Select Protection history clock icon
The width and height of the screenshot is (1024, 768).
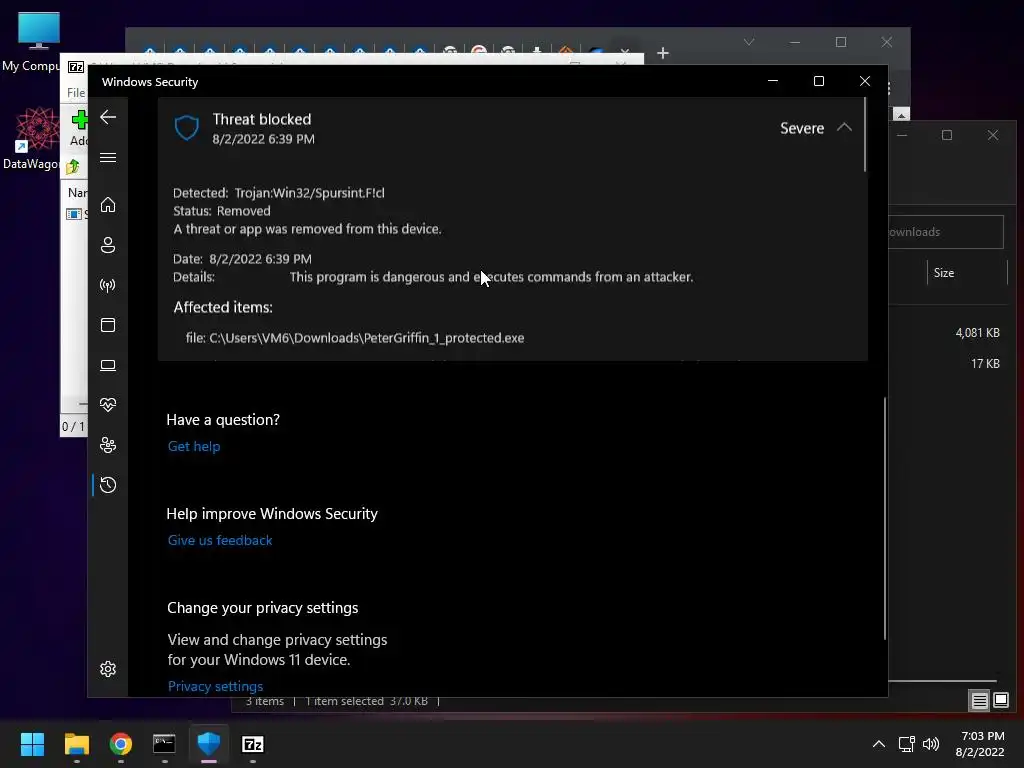click(x=108, y=485)
